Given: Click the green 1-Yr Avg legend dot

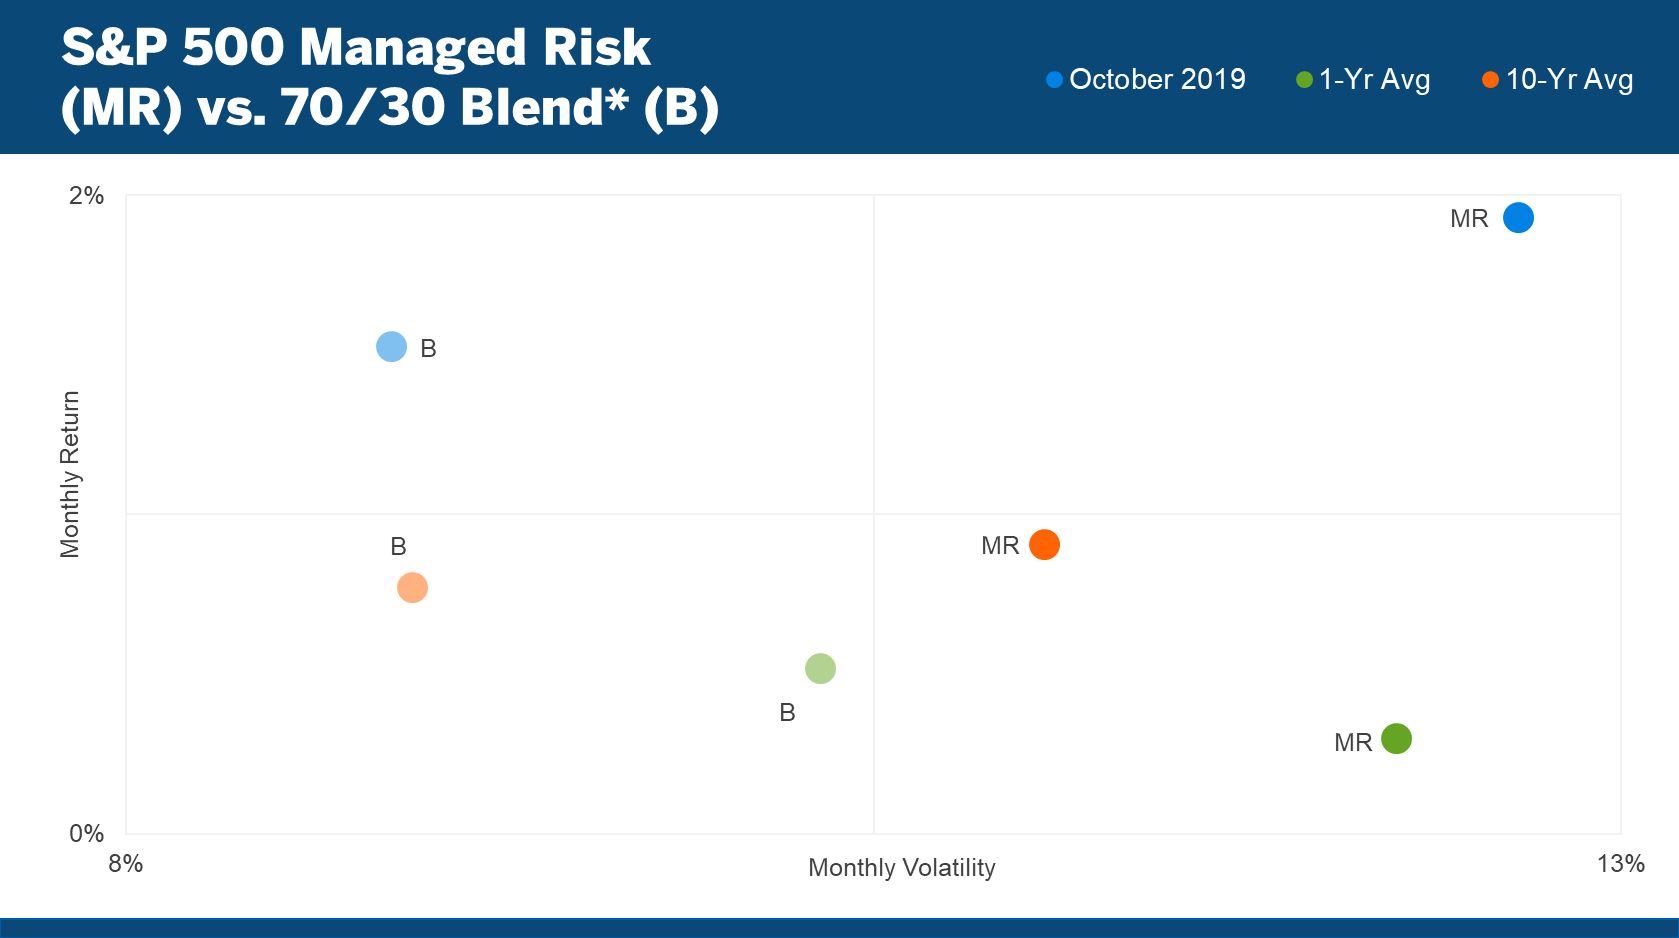Looking at the screenshot, I should coord(1304,80).
